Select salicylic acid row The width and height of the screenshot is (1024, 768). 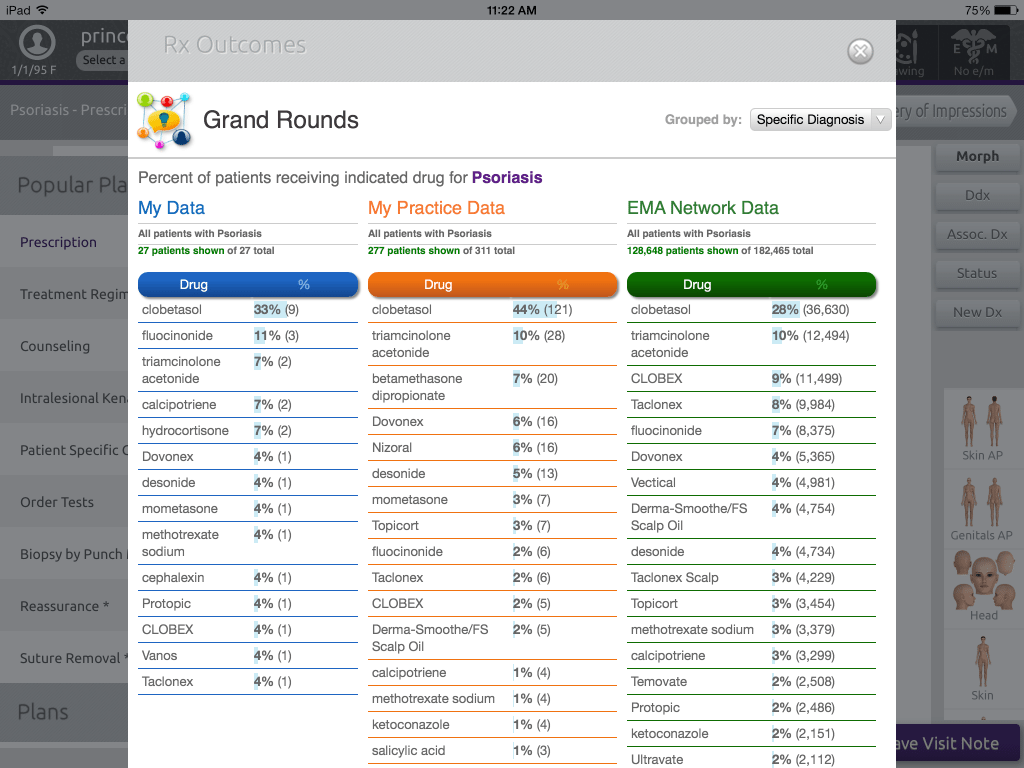pos(492,751)
